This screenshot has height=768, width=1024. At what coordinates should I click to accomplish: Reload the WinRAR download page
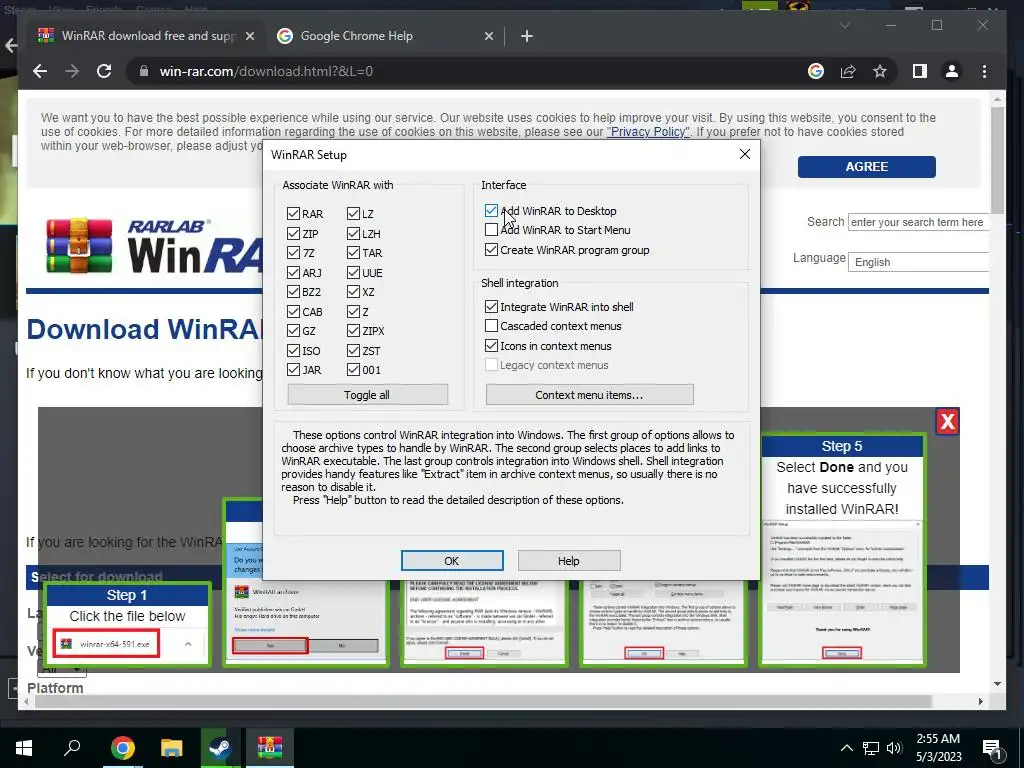click(104, 71)
